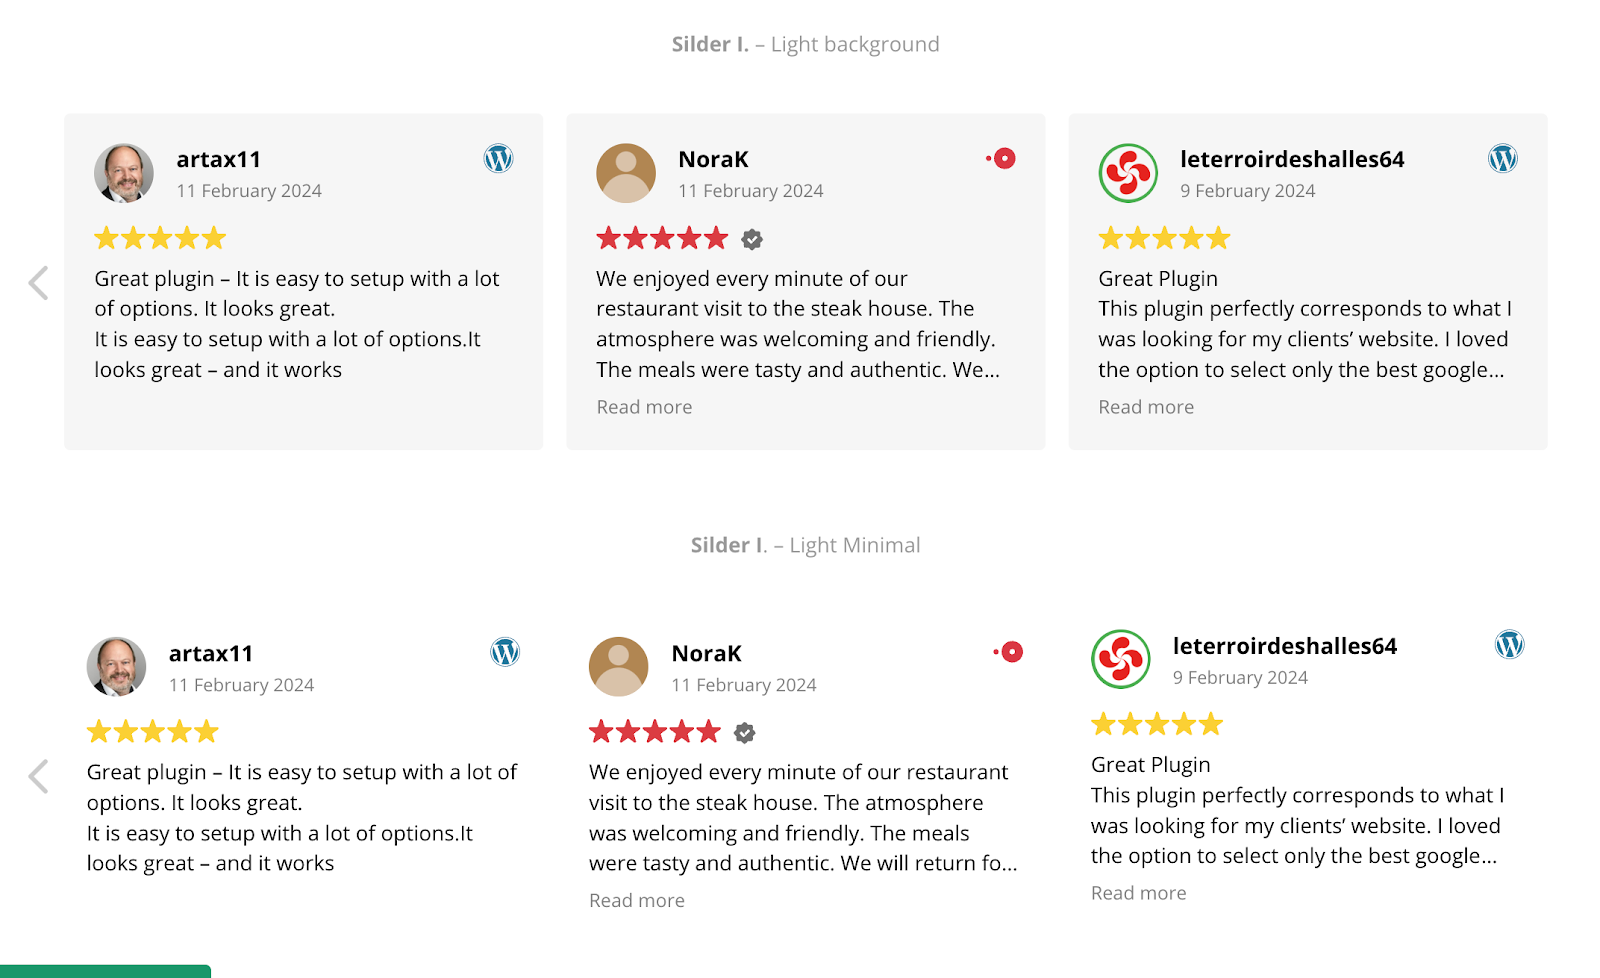Click leterroirdeshalles64 avatar in bottom slider
This screenshot has height=978, width=1600.
coord(1121,659)
